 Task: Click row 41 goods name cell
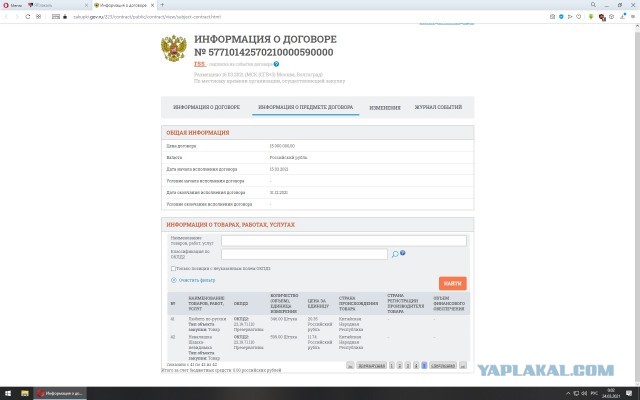pos(207,324)
